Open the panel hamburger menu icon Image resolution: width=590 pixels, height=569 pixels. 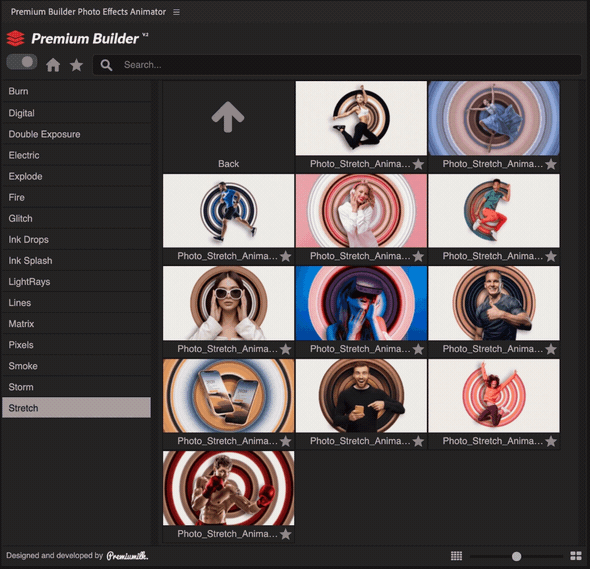click(x=176, y=12)
